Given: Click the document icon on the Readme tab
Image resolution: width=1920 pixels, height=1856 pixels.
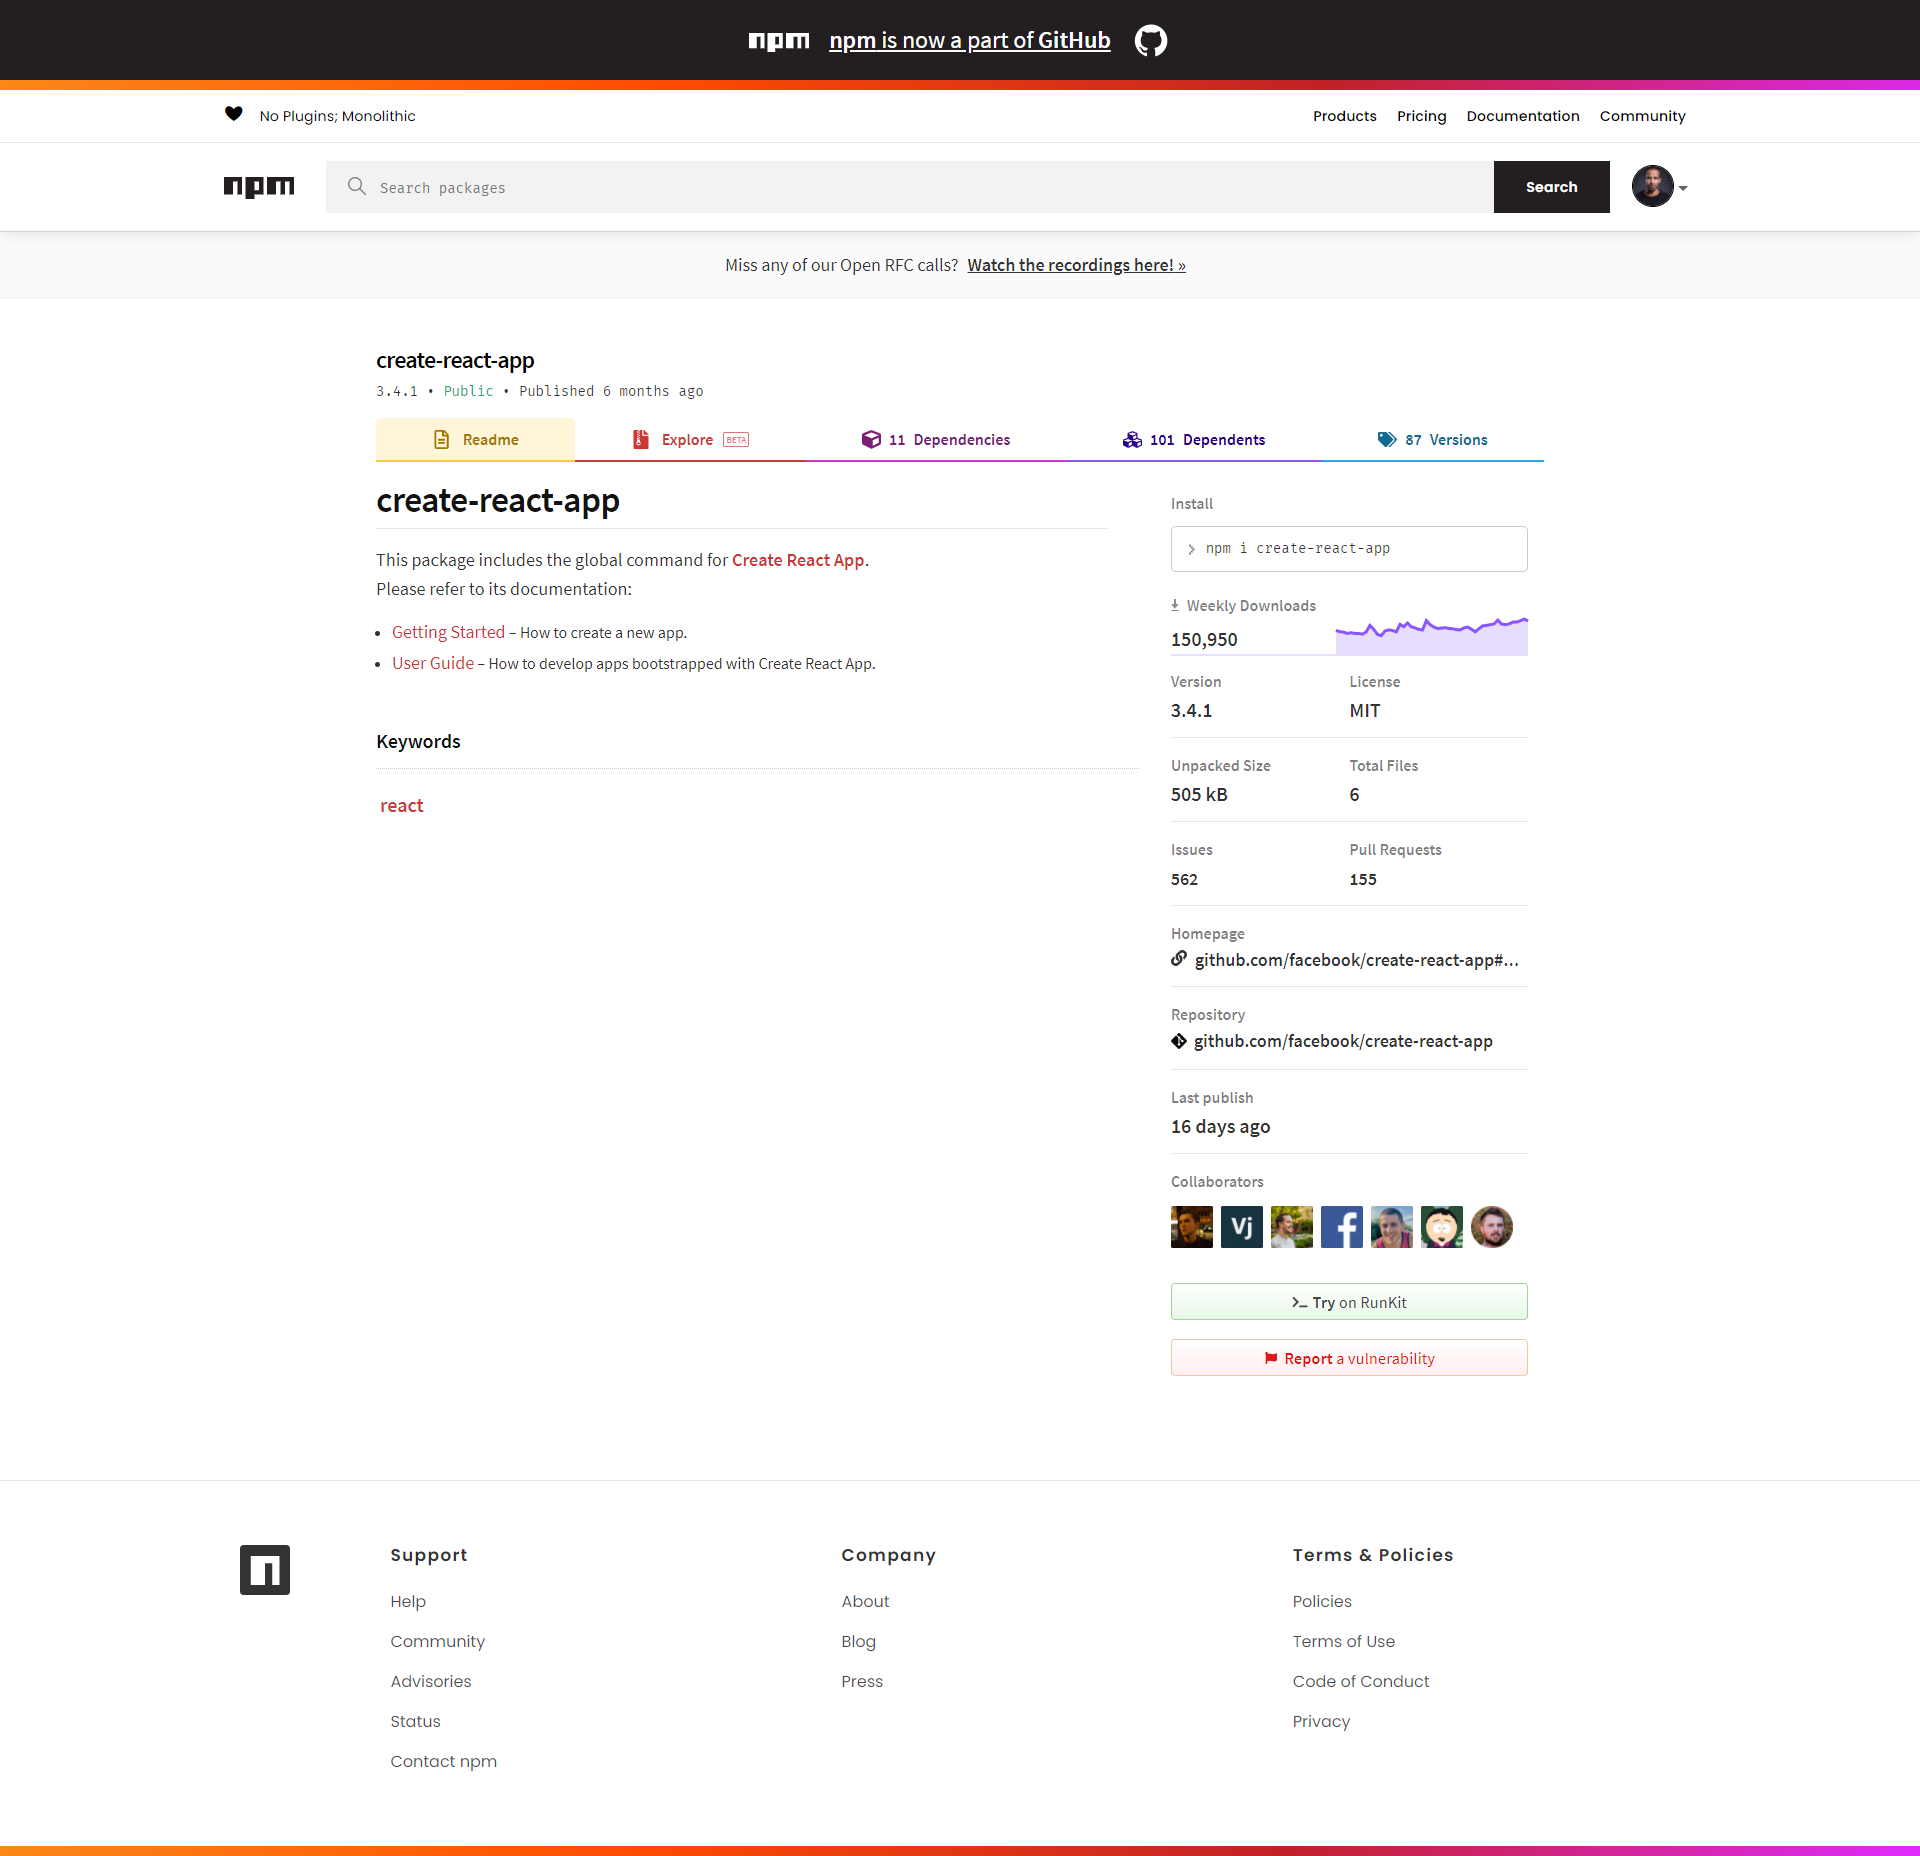Looking at the screenshot, I should [441, 439].
